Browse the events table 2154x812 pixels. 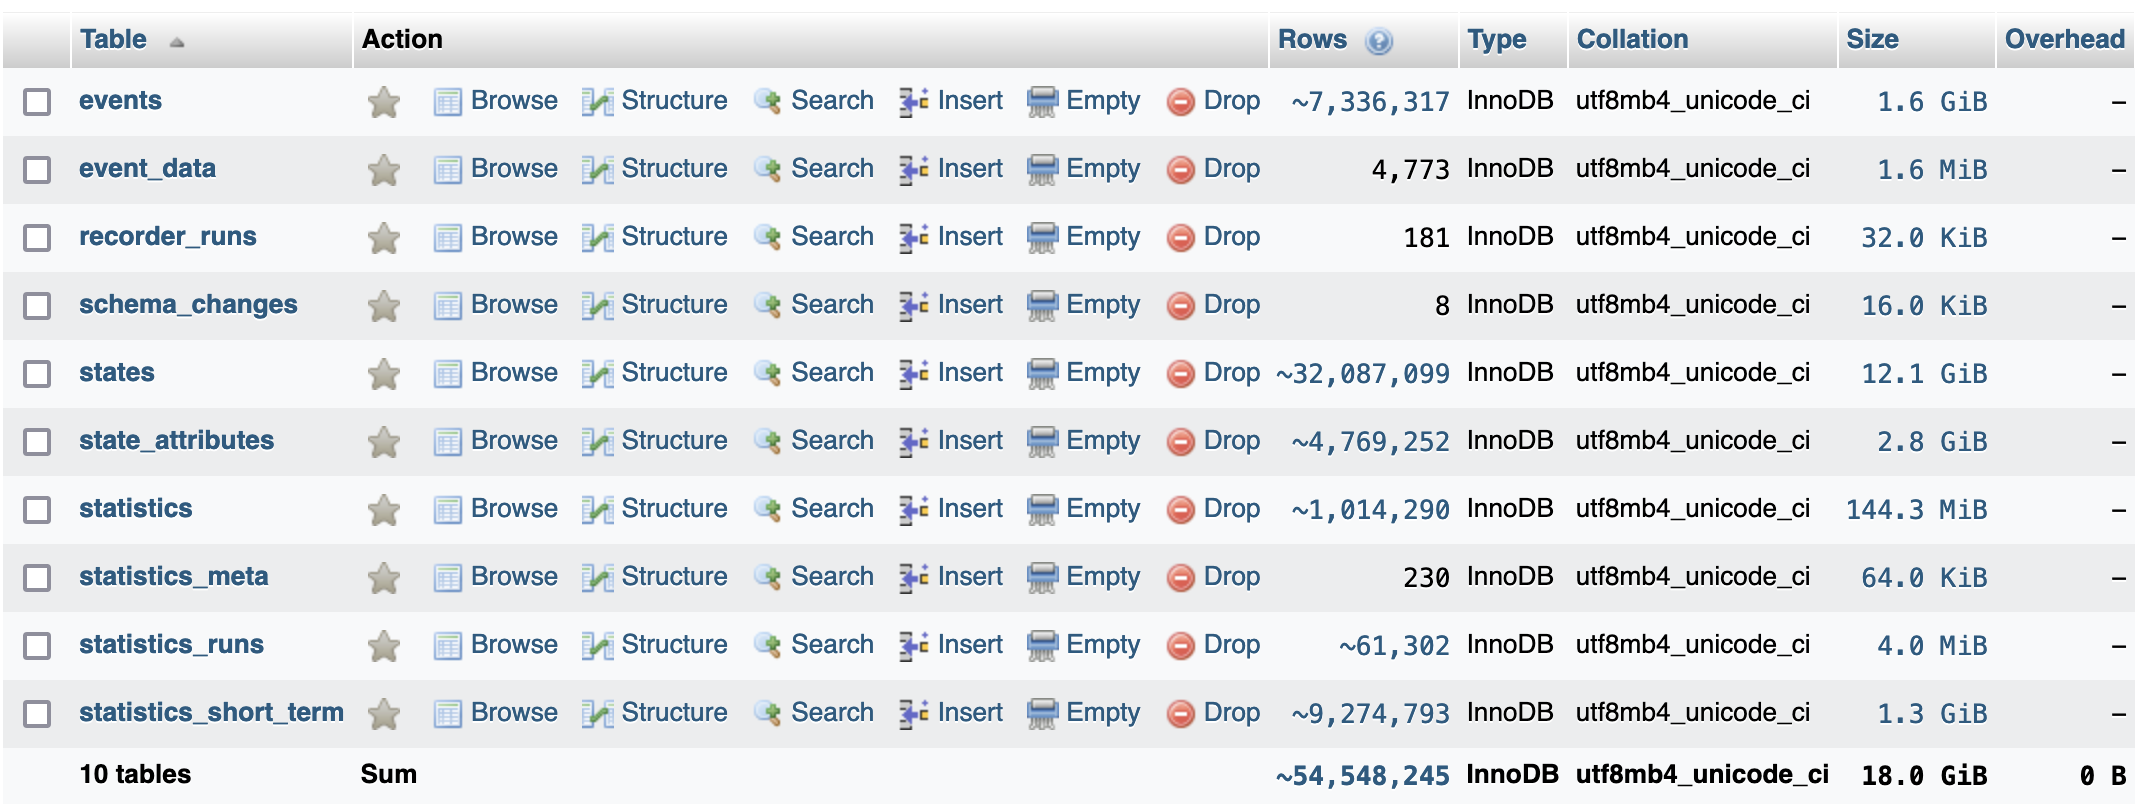[x=513, y=100]
